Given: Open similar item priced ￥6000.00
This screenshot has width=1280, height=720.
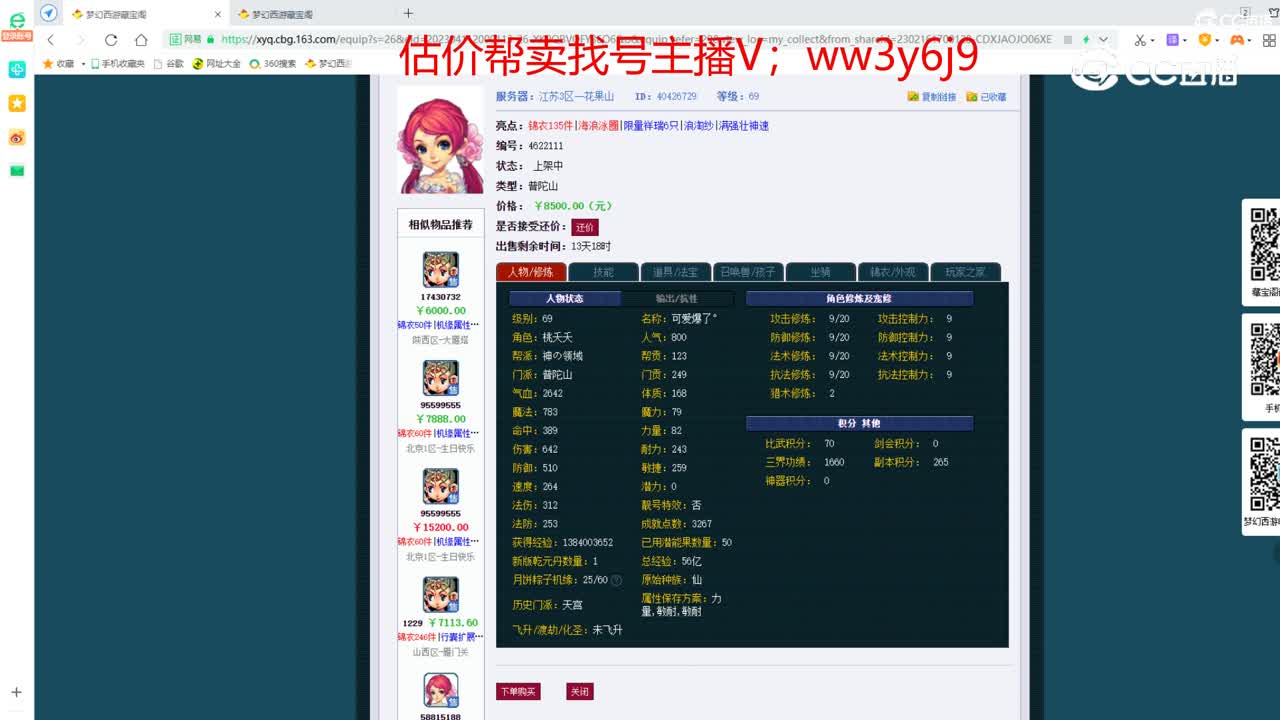Looking at the screenshot, I should (x=440, y=310).
